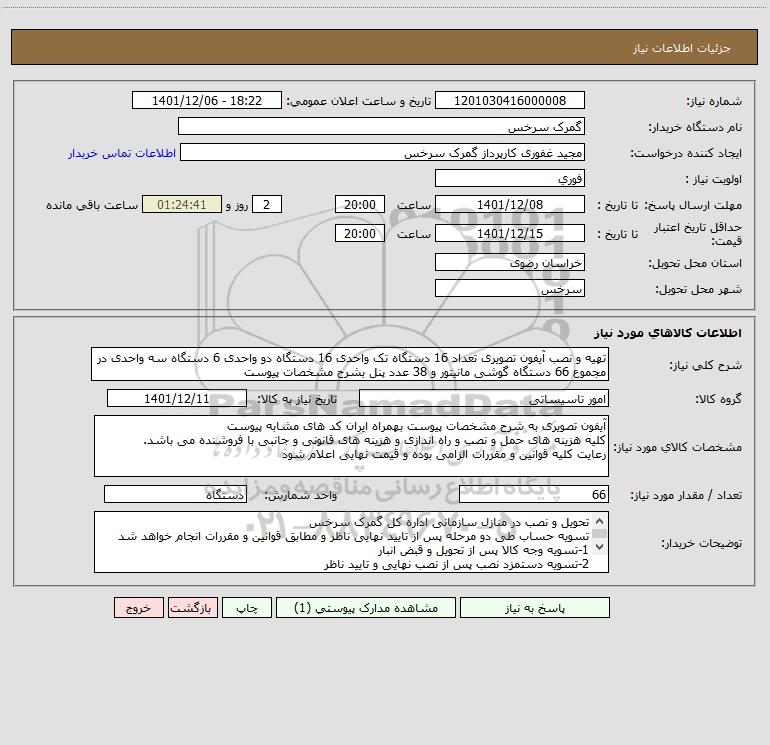Click the requester field مجید غفوری
The height and width of the screenshot is (745, 770).
(x=382, y=153)
